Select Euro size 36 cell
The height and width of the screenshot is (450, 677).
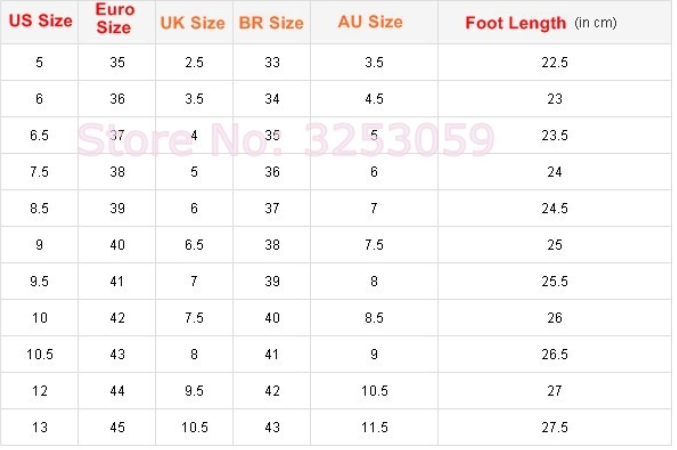[116, 99]
